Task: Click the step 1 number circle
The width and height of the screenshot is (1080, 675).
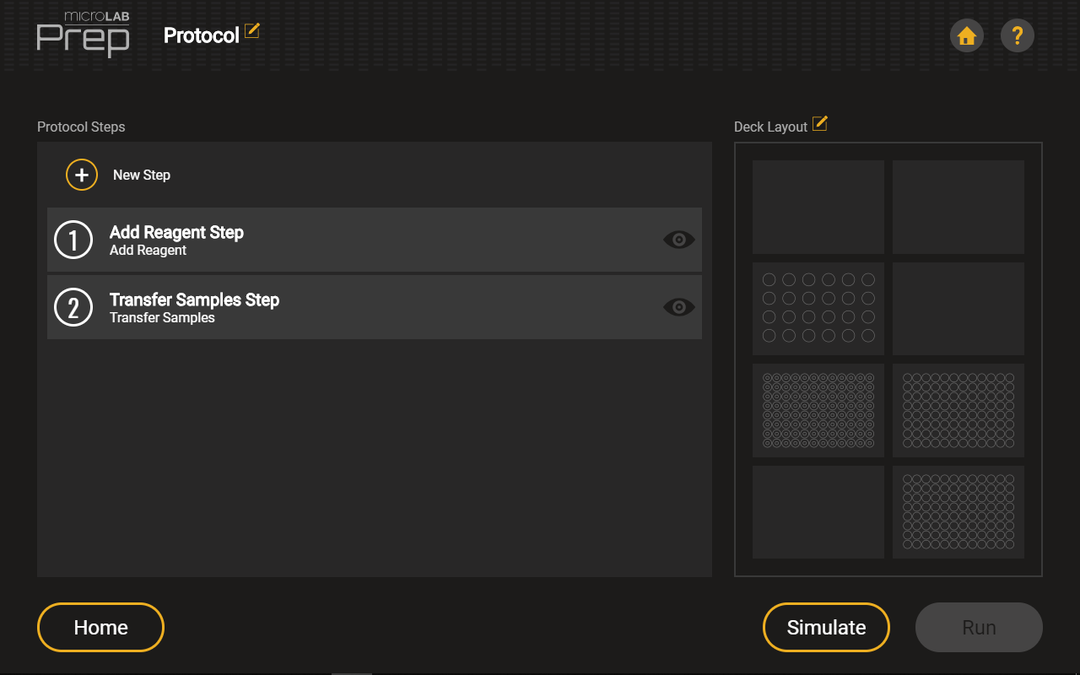Action: (x=73, y=240)
